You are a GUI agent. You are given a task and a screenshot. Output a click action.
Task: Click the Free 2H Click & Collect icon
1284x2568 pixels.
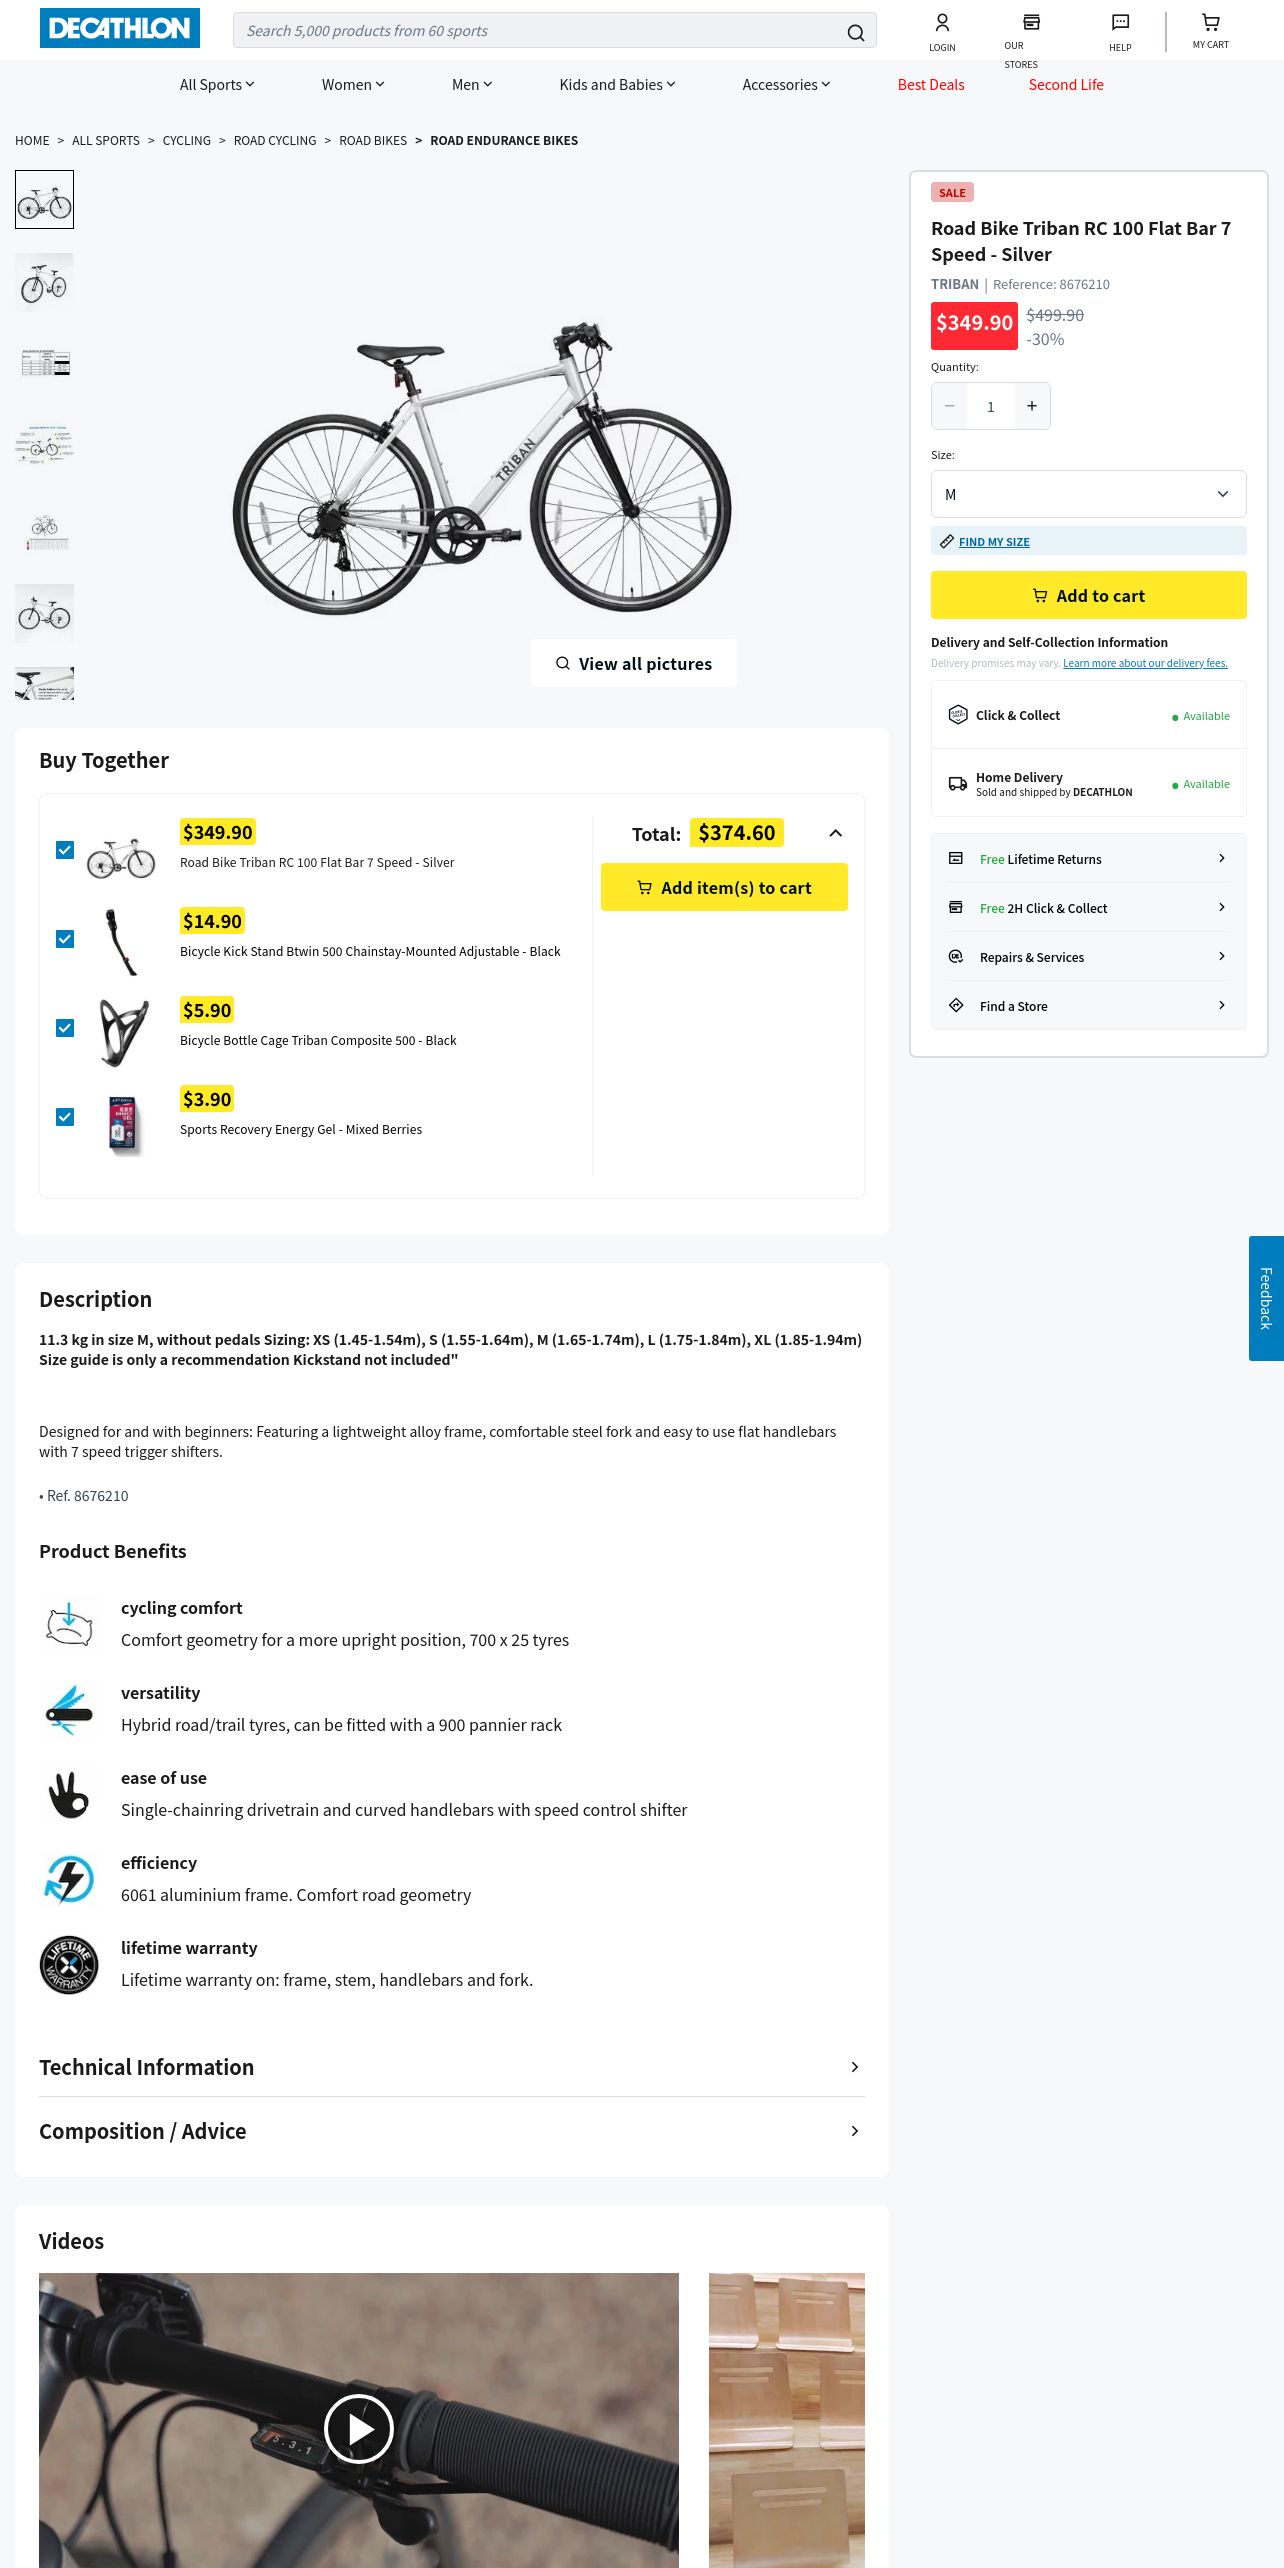[x=956, y=907]
